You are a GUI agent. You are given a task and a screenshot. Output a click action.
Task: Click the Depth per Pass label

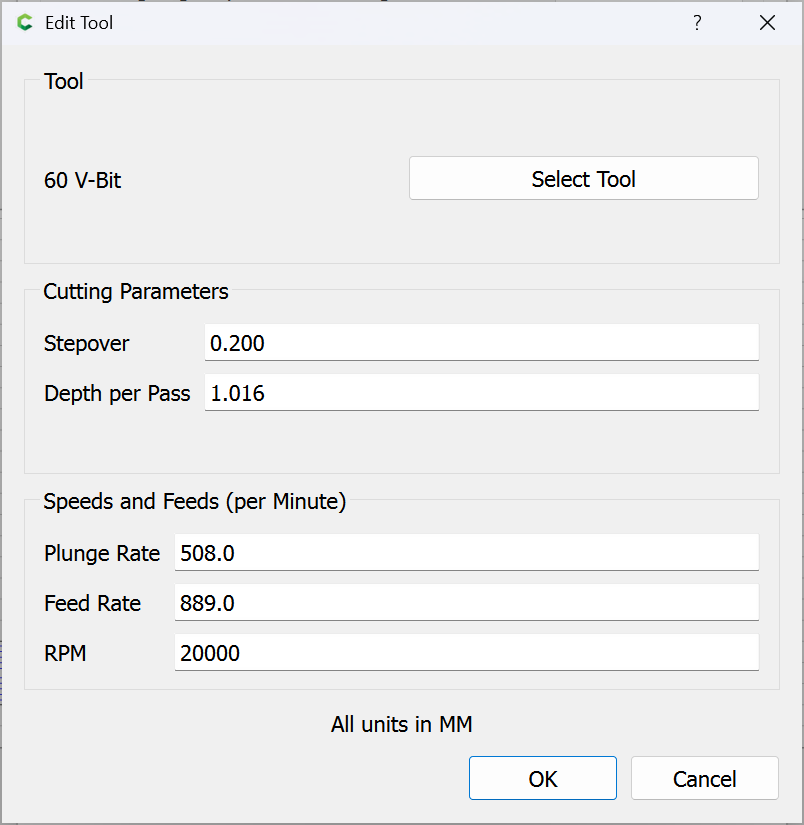click(117, 394)
